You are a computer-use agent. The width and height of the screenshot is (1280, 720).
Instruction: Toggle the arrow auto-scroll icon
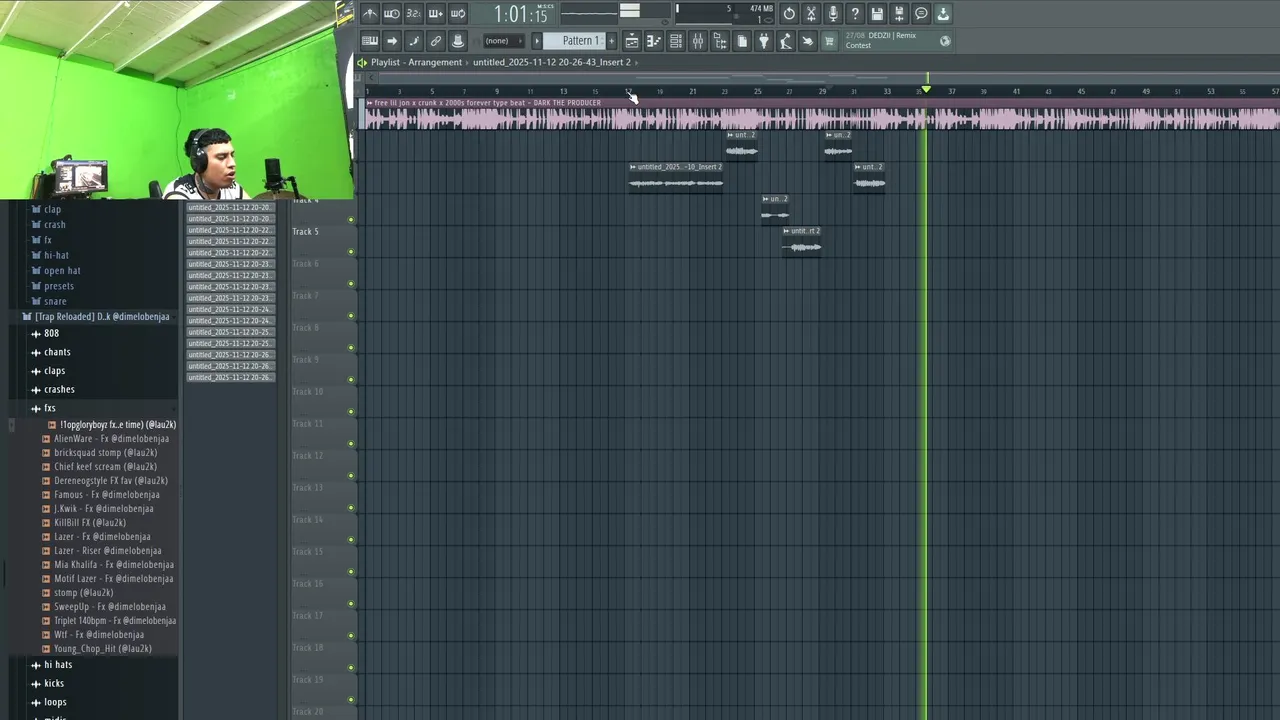[x=392, y=41]
